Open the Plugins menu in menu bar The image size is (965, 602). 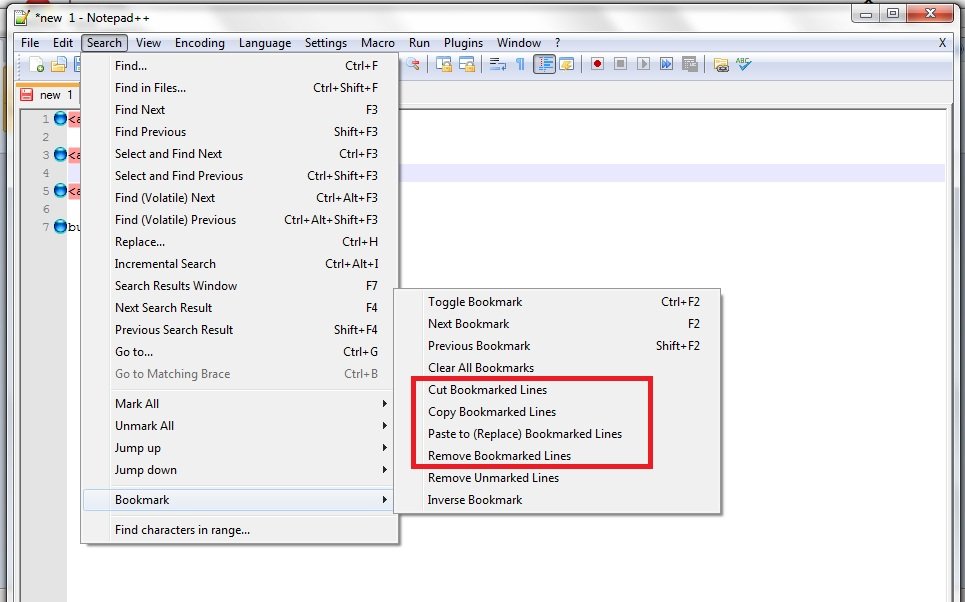(463, 43)
